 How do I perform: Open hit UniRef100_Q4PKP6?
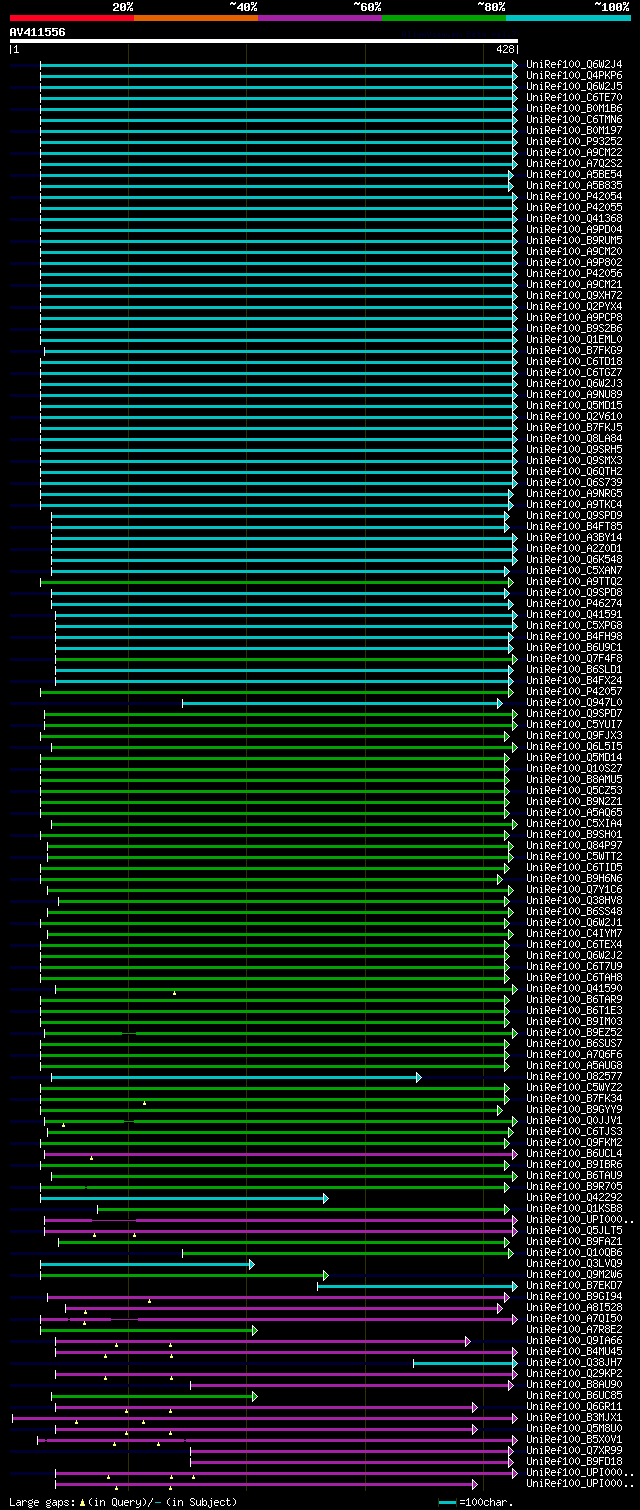[x=574, y=76]
